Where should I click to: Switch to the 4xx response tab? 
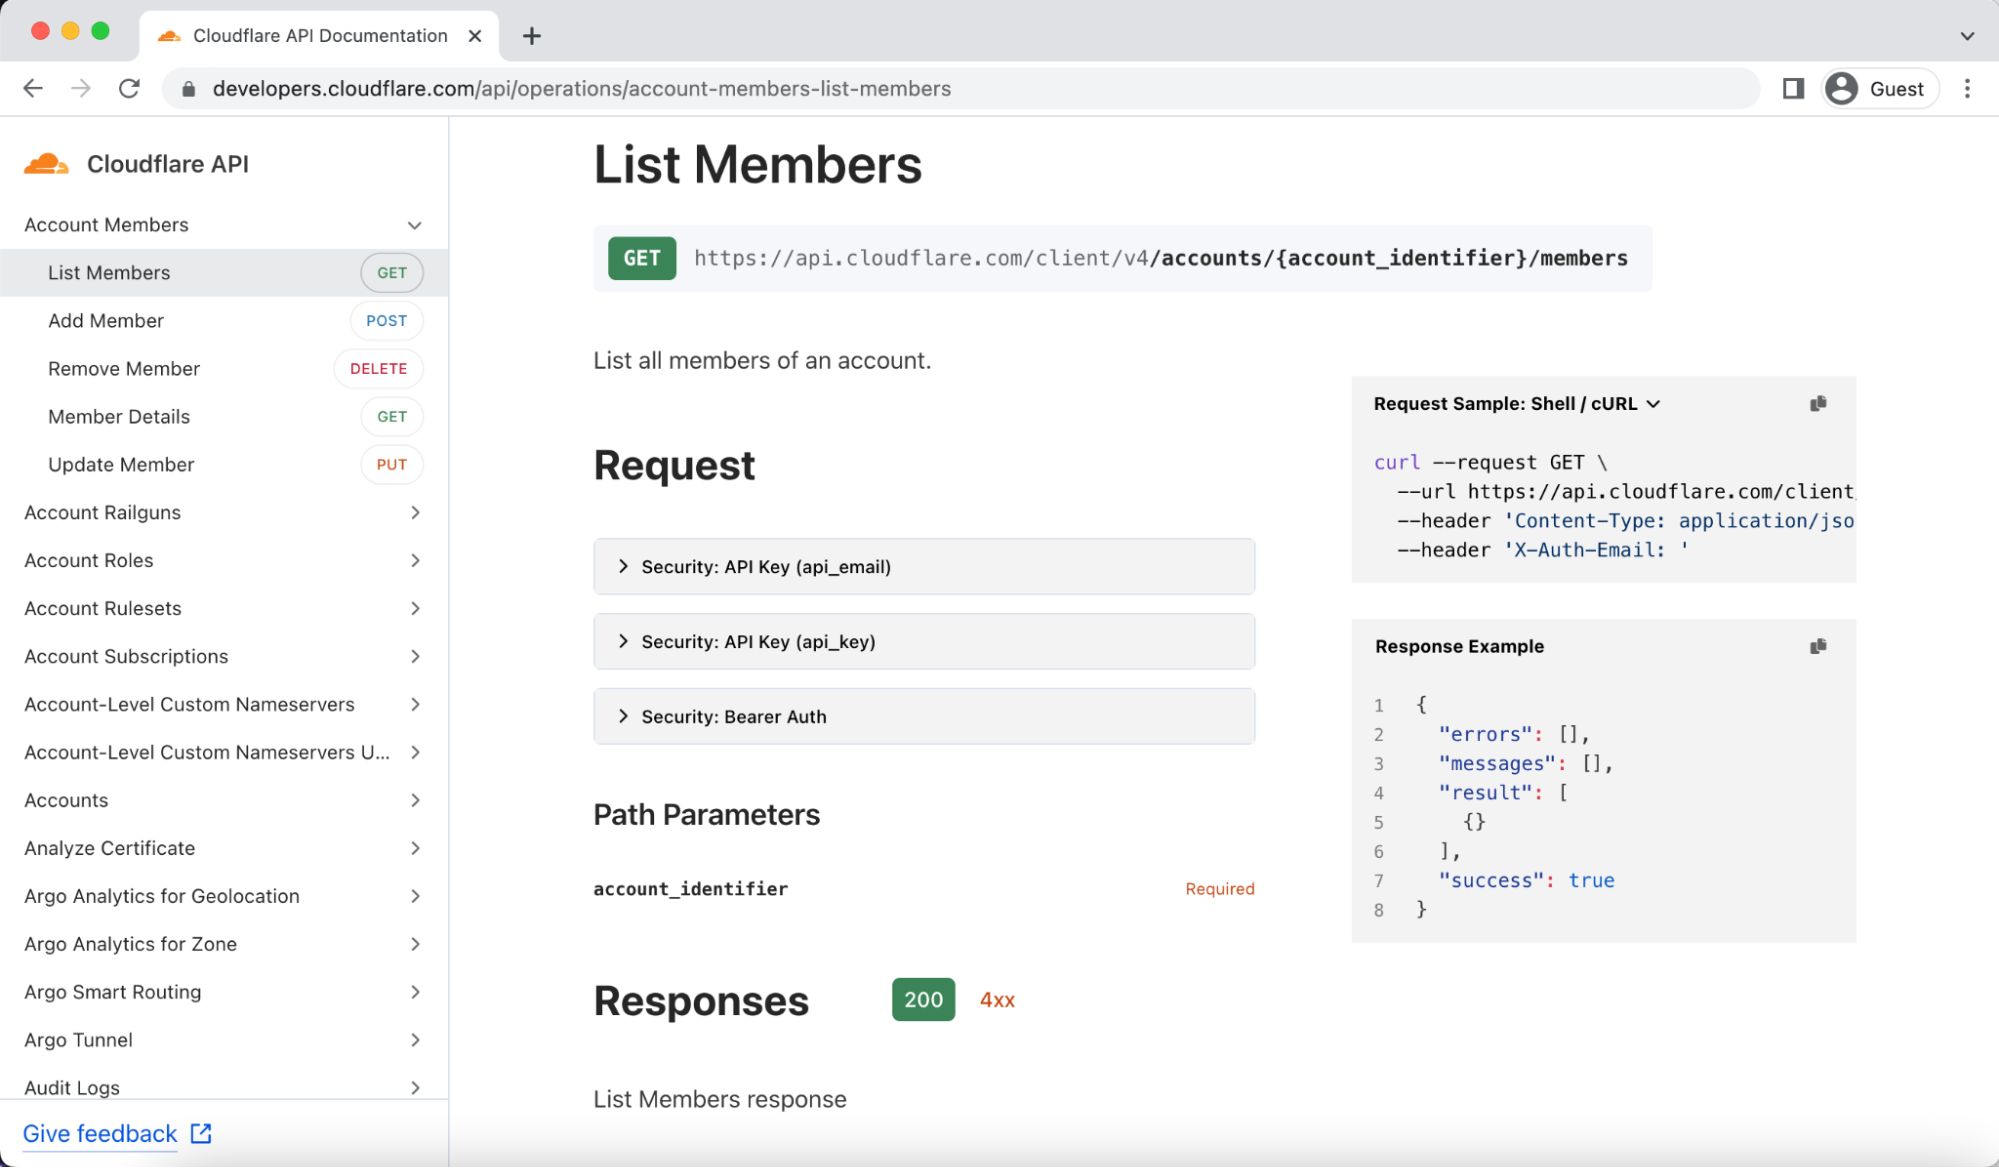coord(997,1000)
